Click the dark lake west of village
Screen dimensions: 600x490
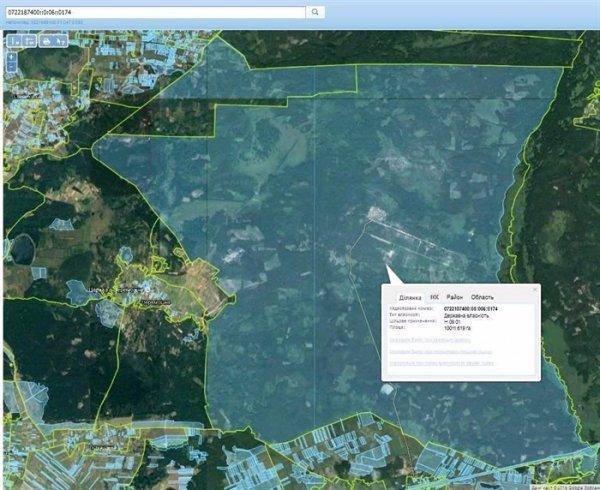coord(20,248)
